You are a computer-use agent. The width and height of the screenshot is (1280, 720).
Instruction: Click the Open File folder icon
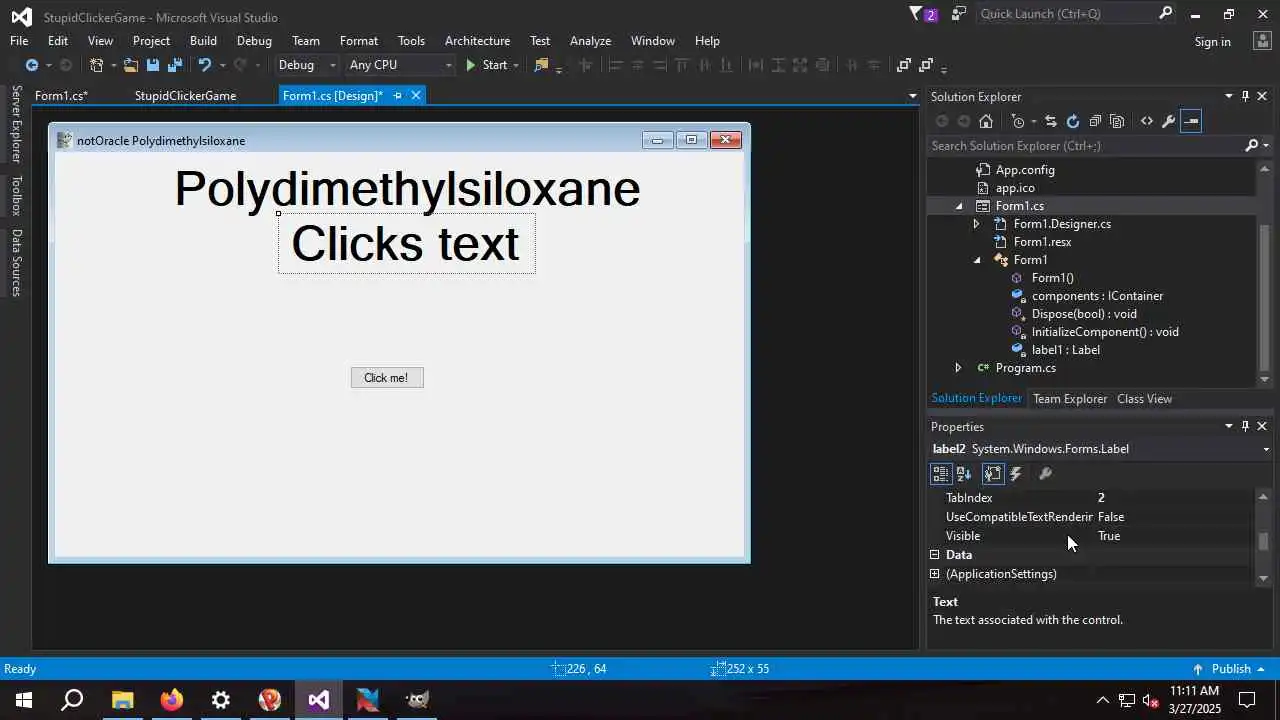click(x=131, y=65)
